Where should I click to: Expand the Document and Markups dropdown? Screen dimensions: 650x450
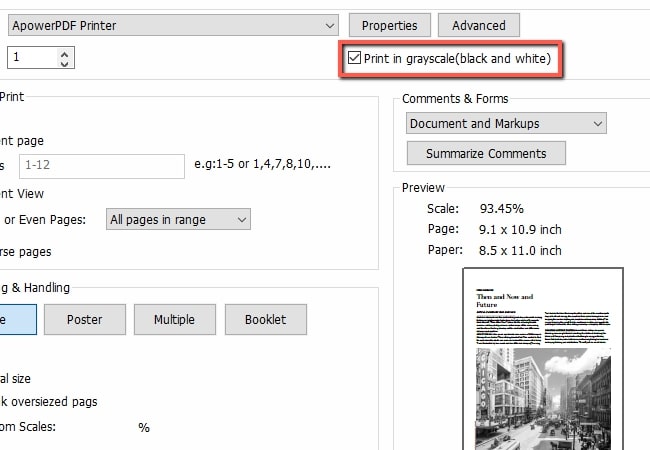tap(506, 123)
